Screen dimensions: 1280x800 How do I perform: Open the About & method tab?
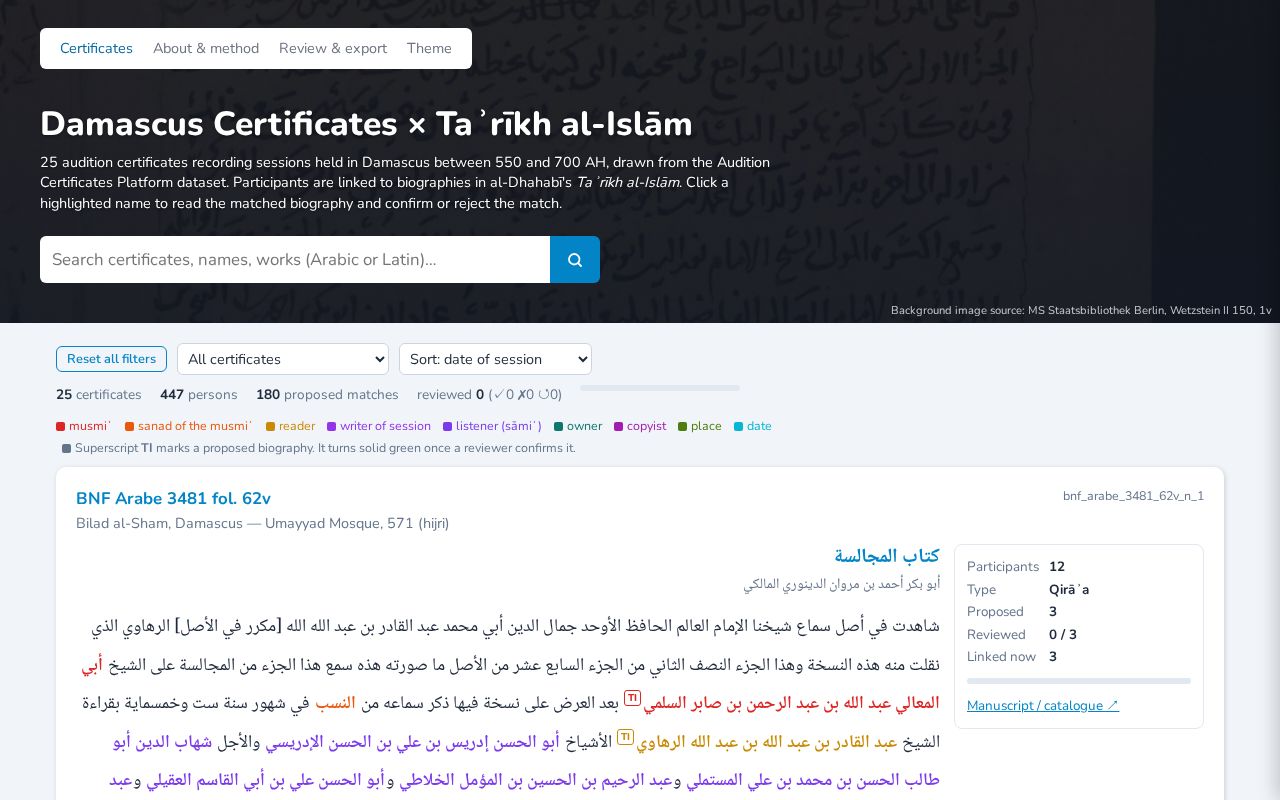coord(206,48)
